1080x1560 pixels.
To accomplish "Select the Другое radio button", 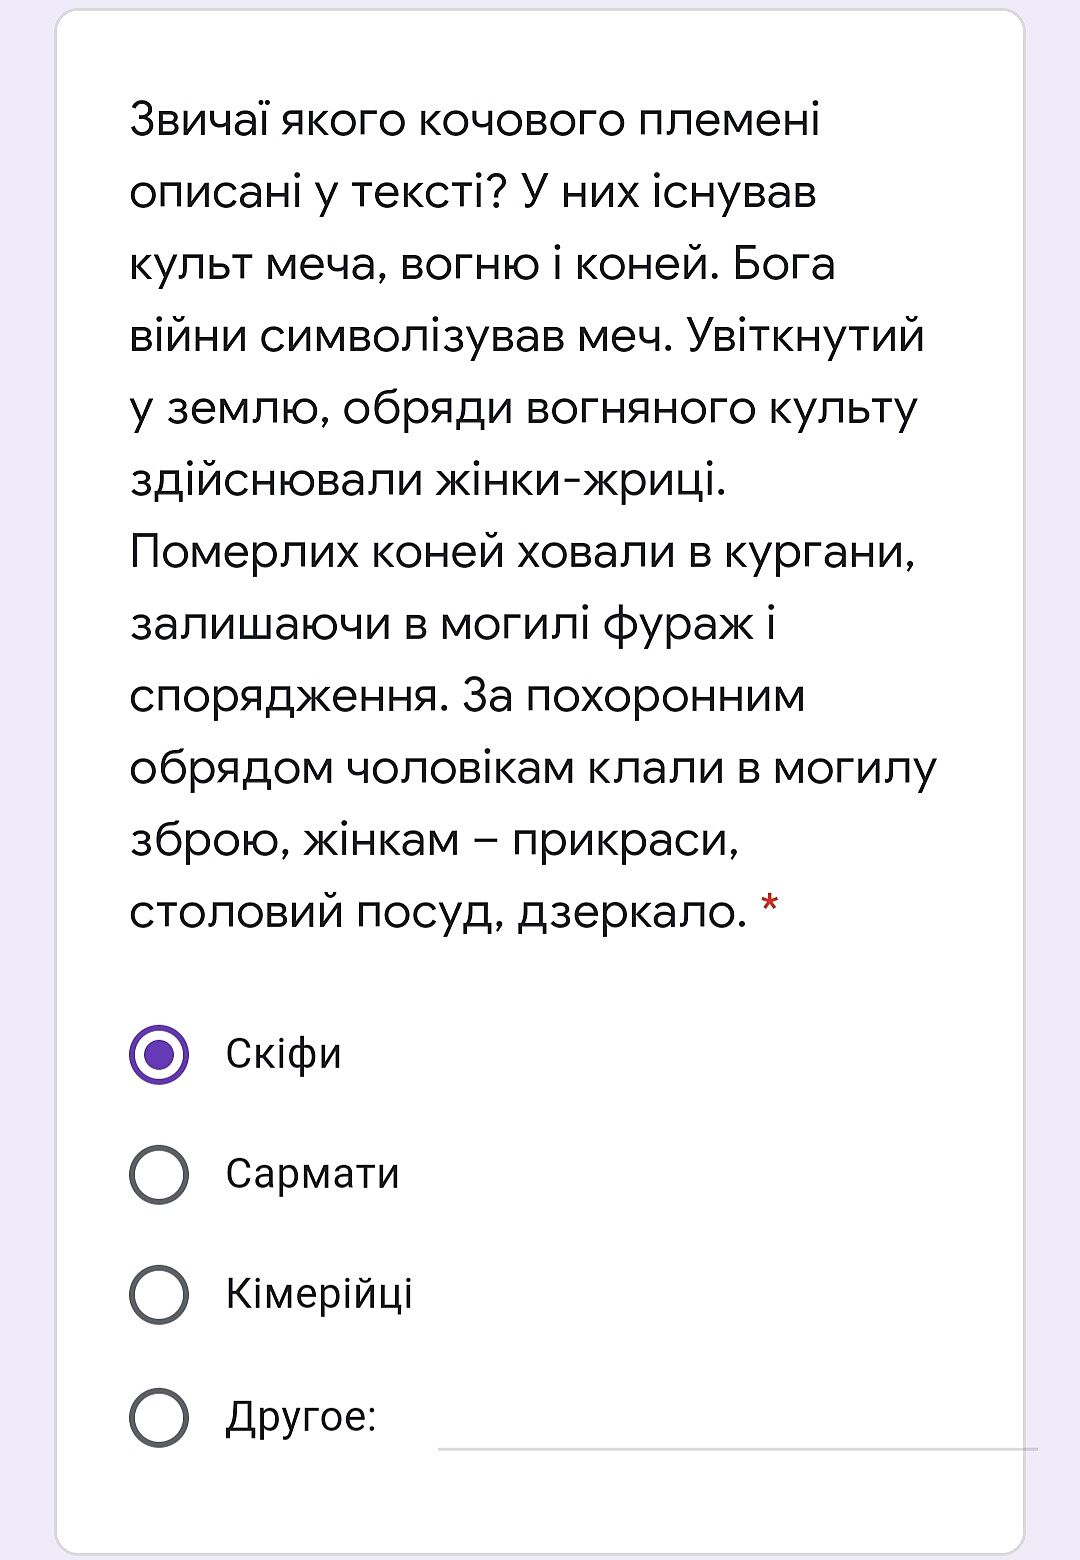I will click(159, 1417).
